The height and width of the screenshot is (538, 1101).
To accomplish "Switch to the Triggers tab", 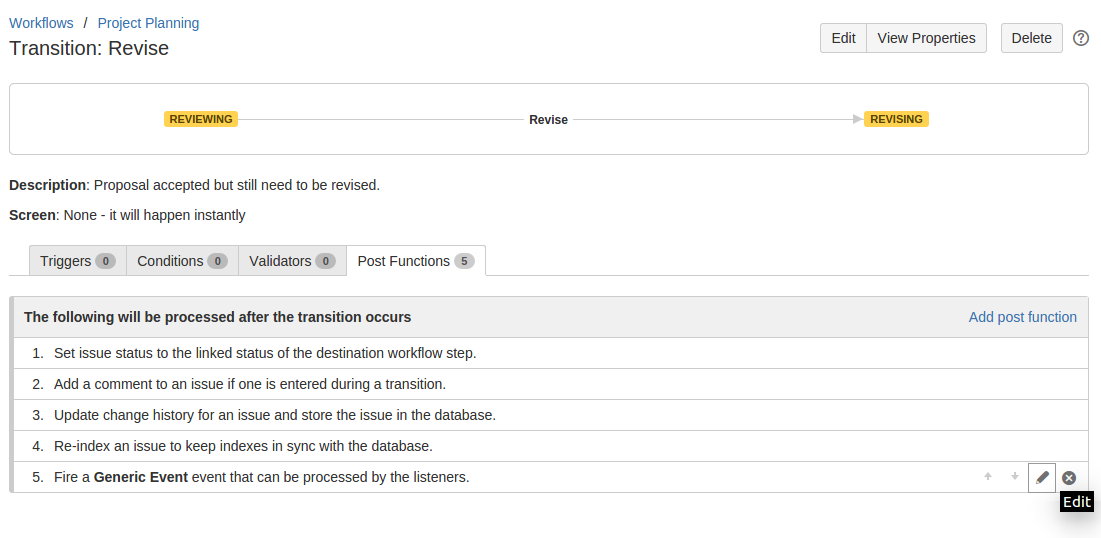I will click(x=77, y=261).
